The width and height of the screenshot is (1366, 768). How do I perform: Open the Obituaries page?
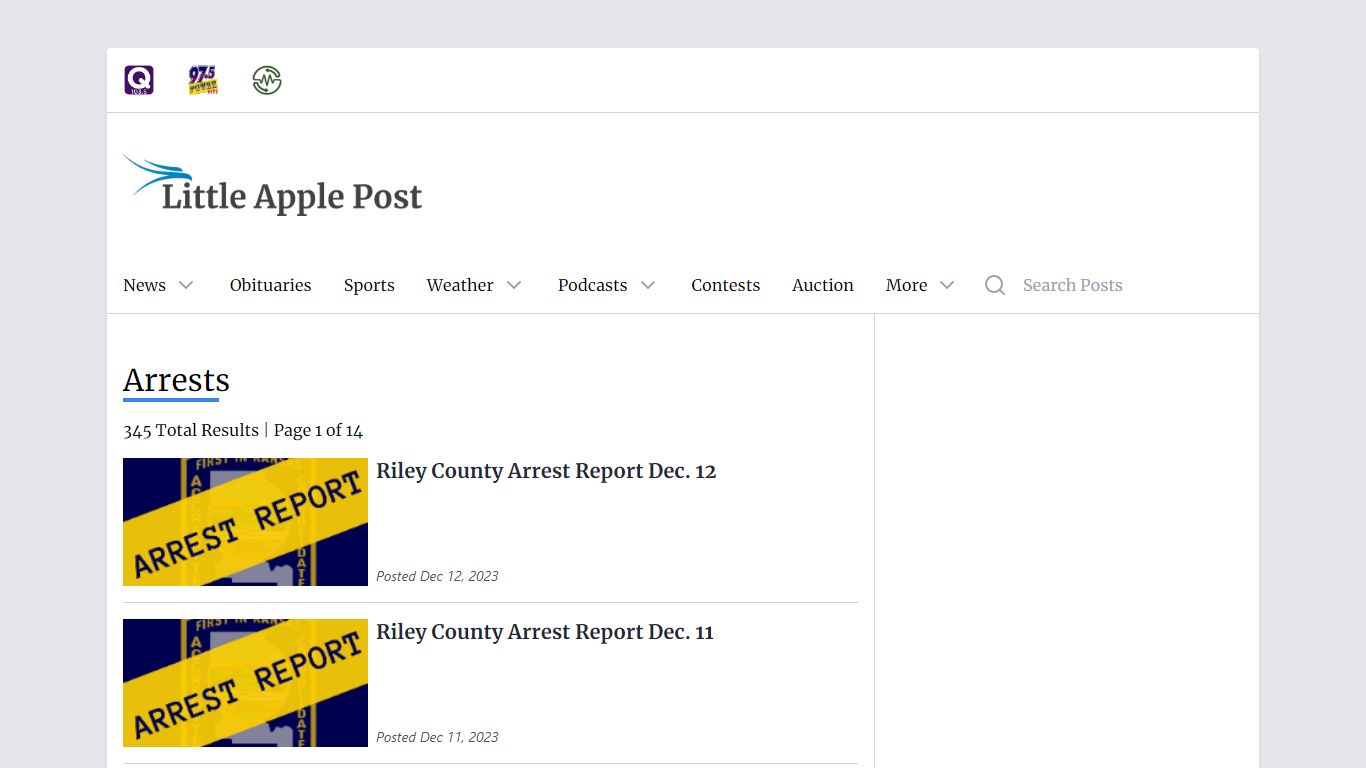271,285
